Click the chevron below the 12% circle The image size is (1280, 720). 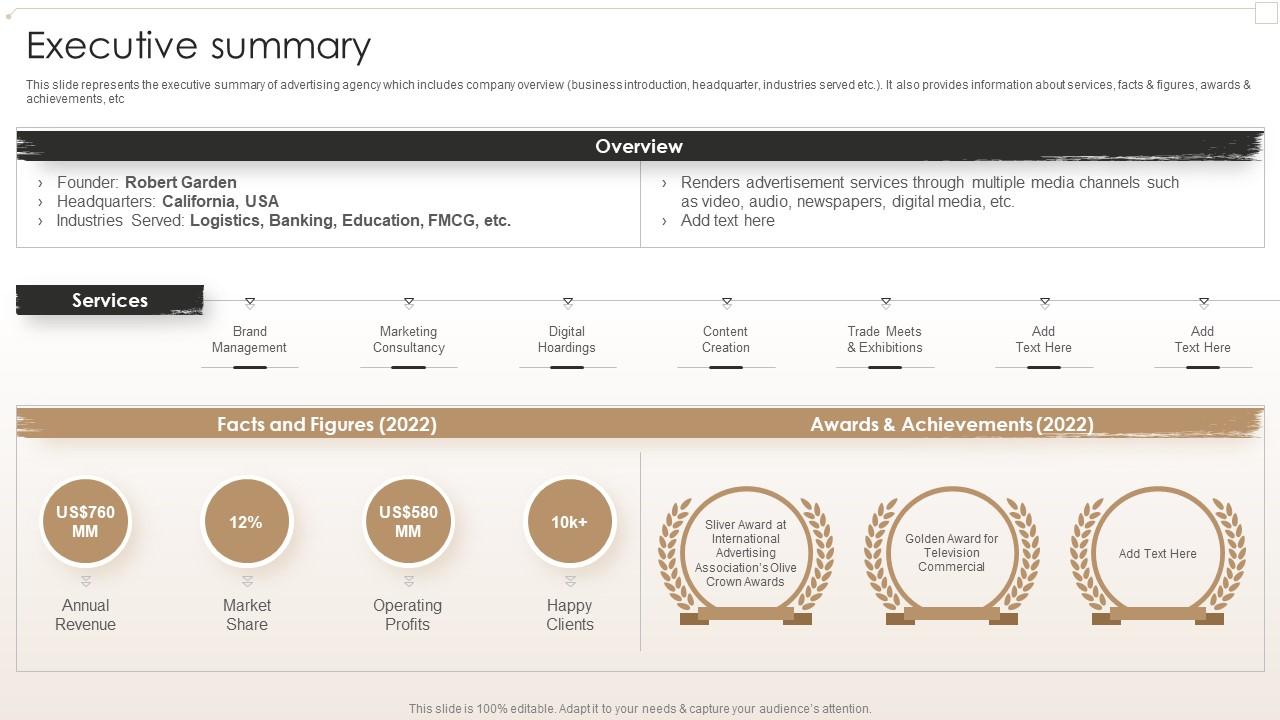pos(247,581)
